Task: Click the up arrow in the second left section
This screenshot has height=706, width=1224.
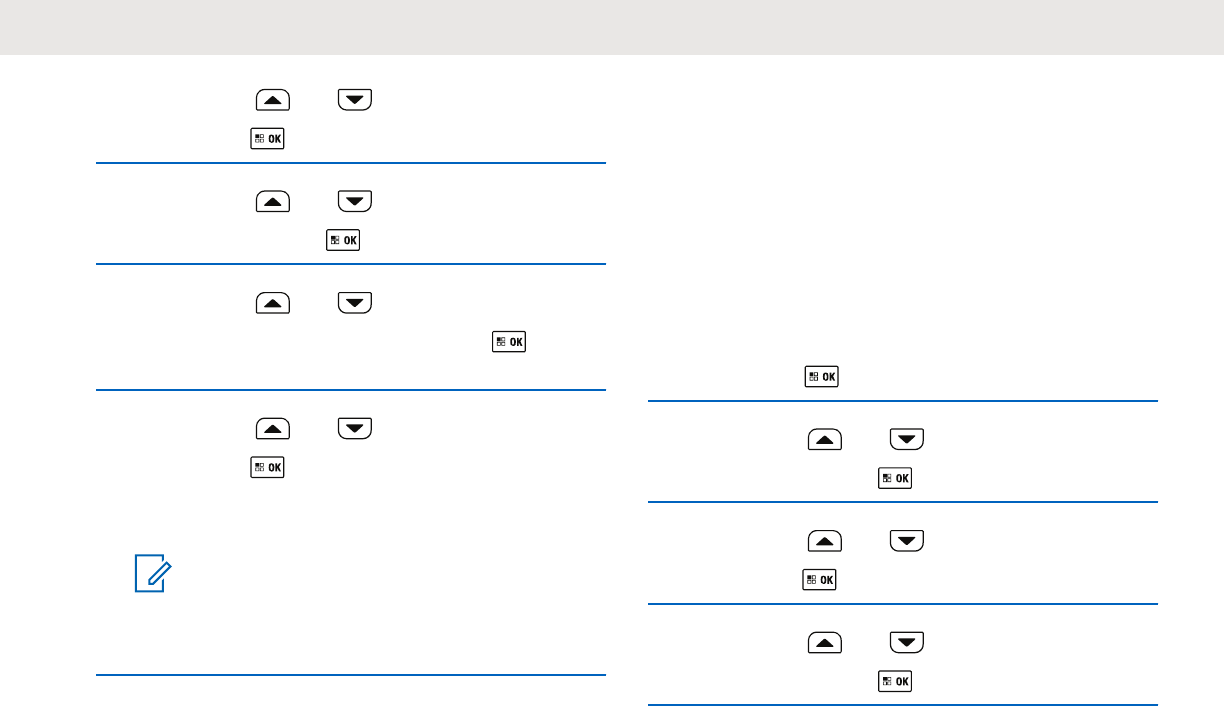Action: tap(273, 201)
